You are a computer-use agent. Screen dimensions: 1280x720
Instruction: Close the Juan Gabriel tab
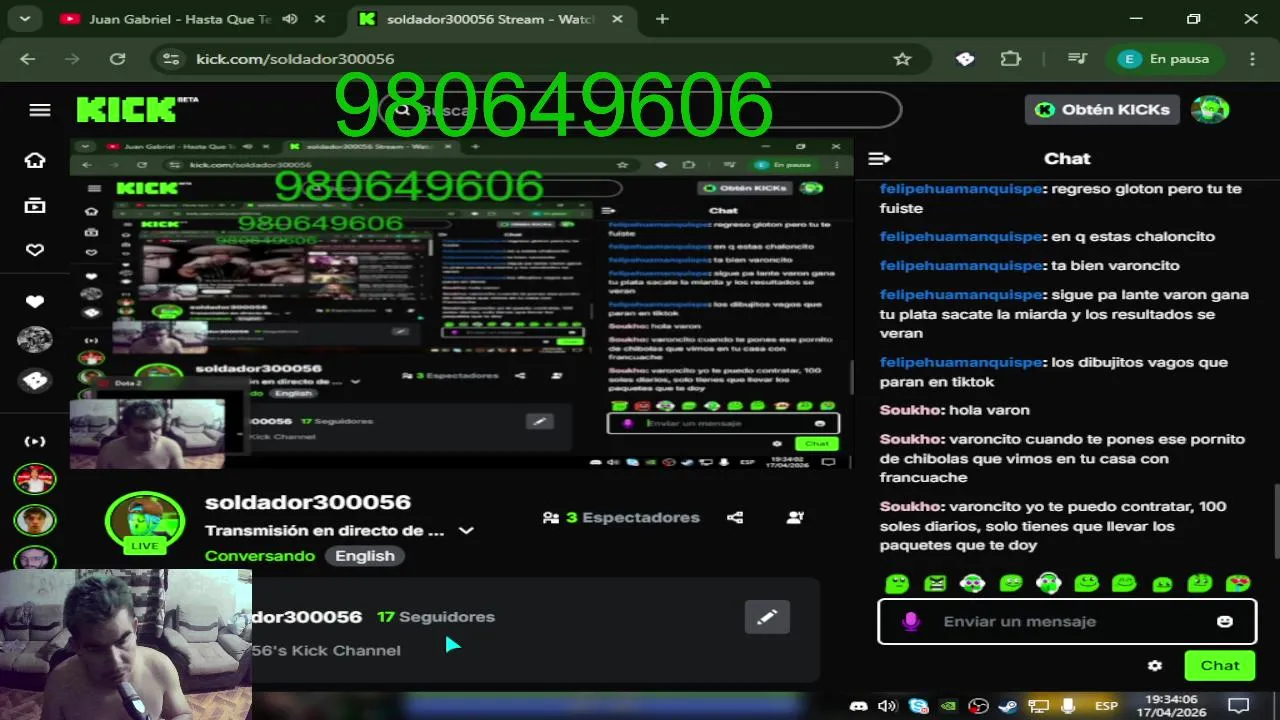319,19
